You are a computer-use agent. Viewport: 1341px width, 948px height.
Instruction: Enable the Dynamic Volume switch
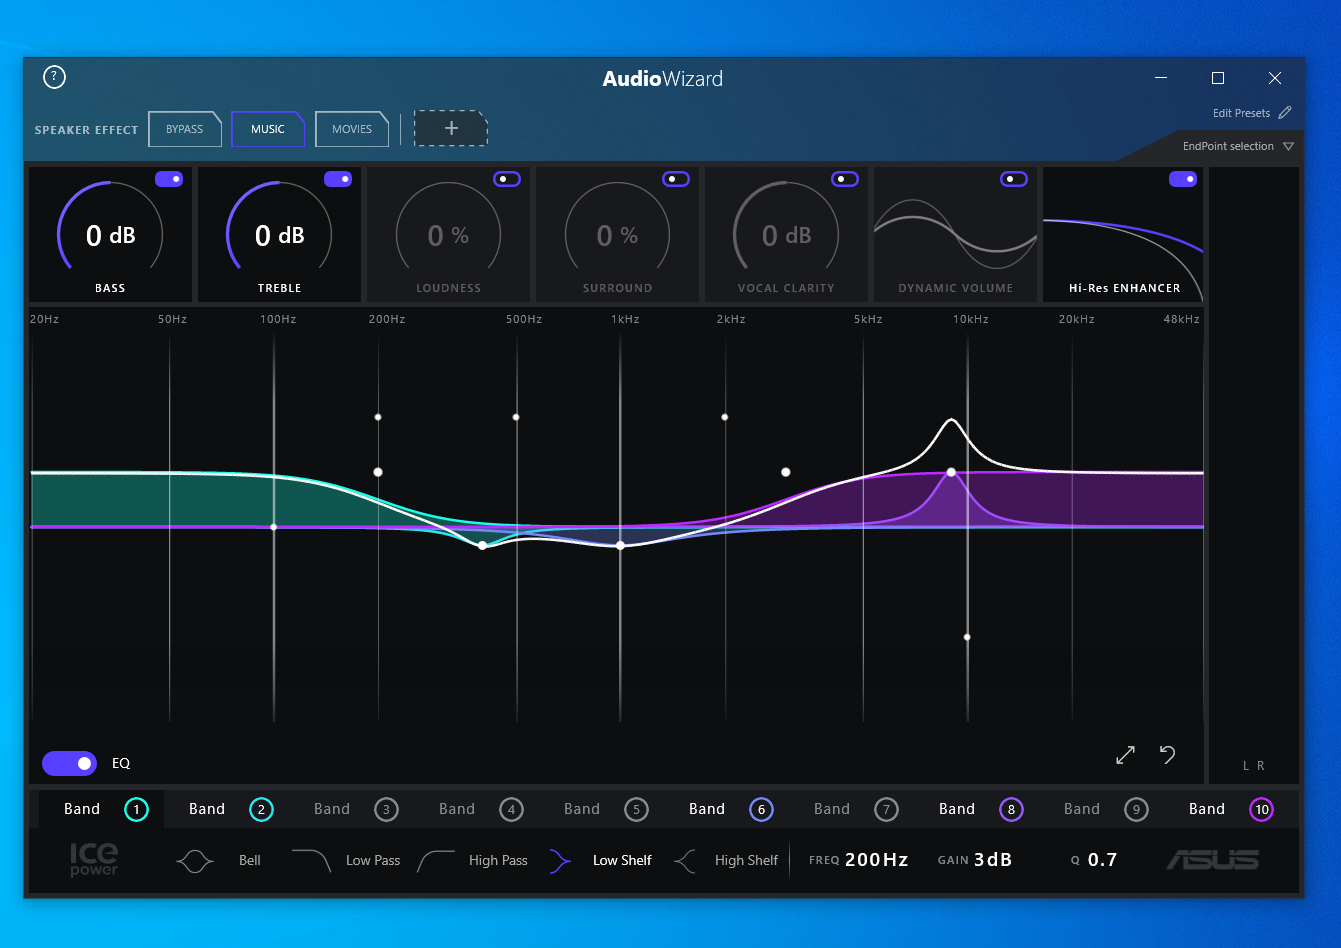[1014, 179]
